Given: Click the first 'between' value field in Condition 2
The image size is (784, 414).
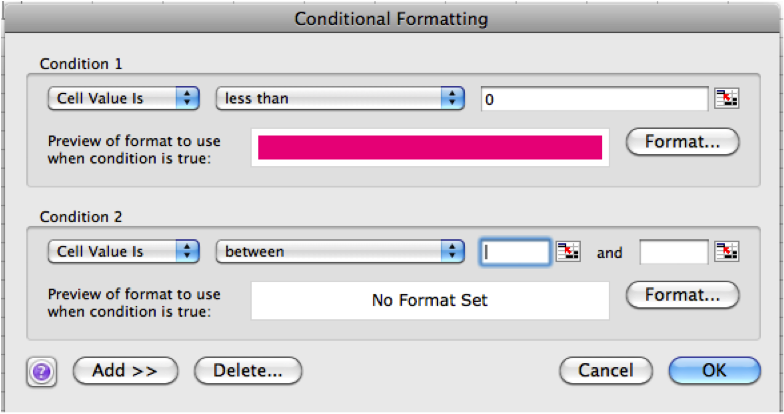Looking at the screenshot, I should click(x=515, y=252).
